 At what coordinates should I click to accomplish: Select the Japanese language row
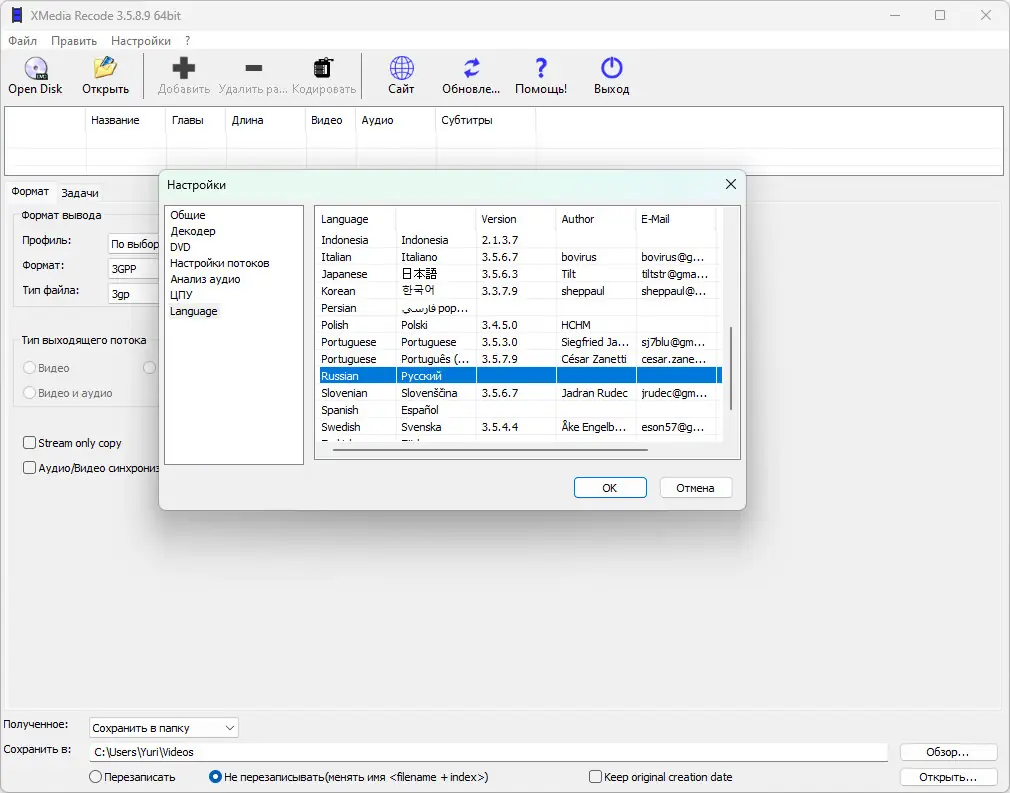pos(520,274)
